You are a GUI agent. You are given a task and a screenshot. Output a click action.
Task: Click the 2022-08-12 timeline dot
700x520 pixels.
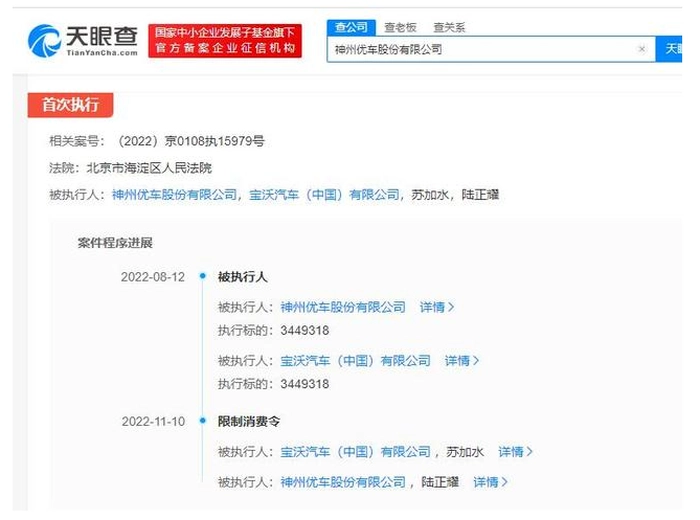coord(202,277)
